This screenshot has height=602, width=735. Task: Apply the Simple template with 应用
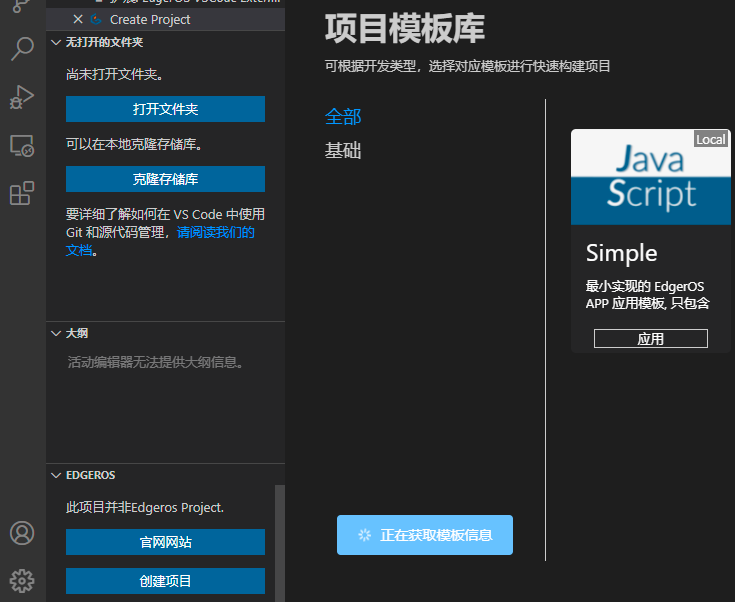(x=651, y=339)
